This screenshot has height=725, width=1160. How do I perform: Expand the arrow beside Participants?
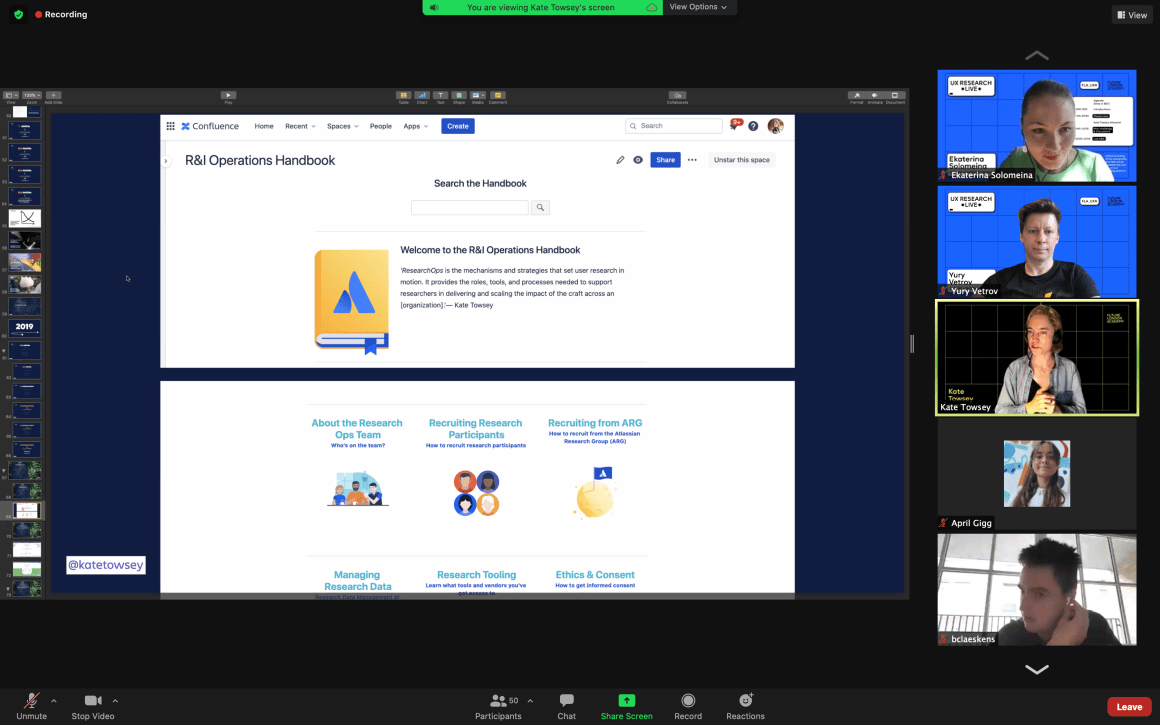tap(530, 701)
